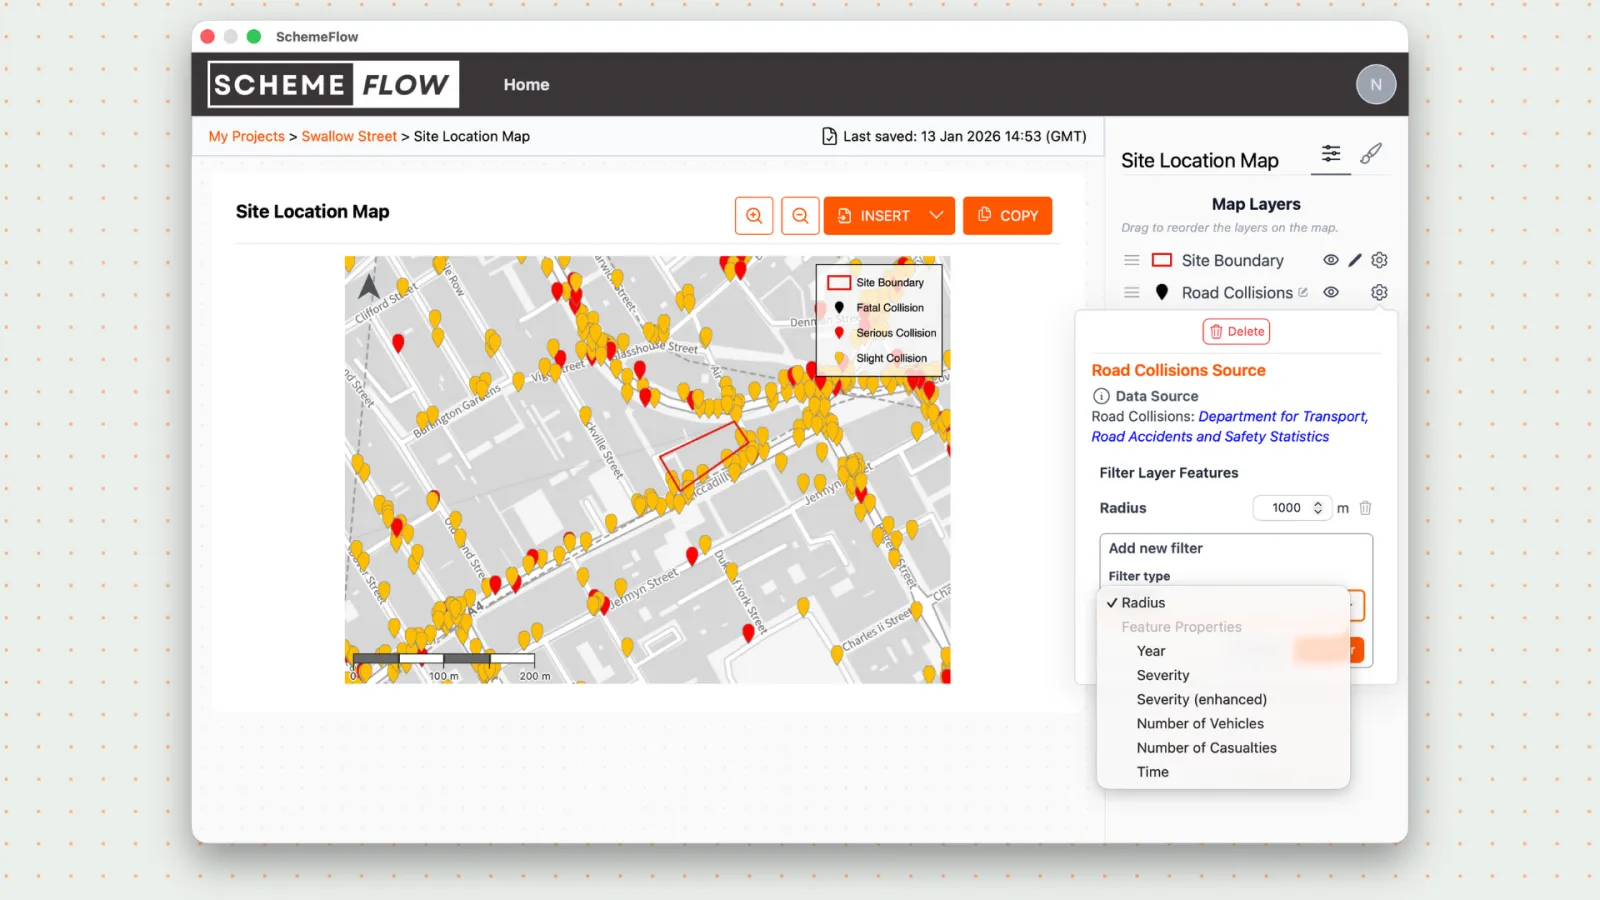Remove the Radius filter trash icon
The width and height of the screenshot is (1600, 900).
(x=1365, y=508)
